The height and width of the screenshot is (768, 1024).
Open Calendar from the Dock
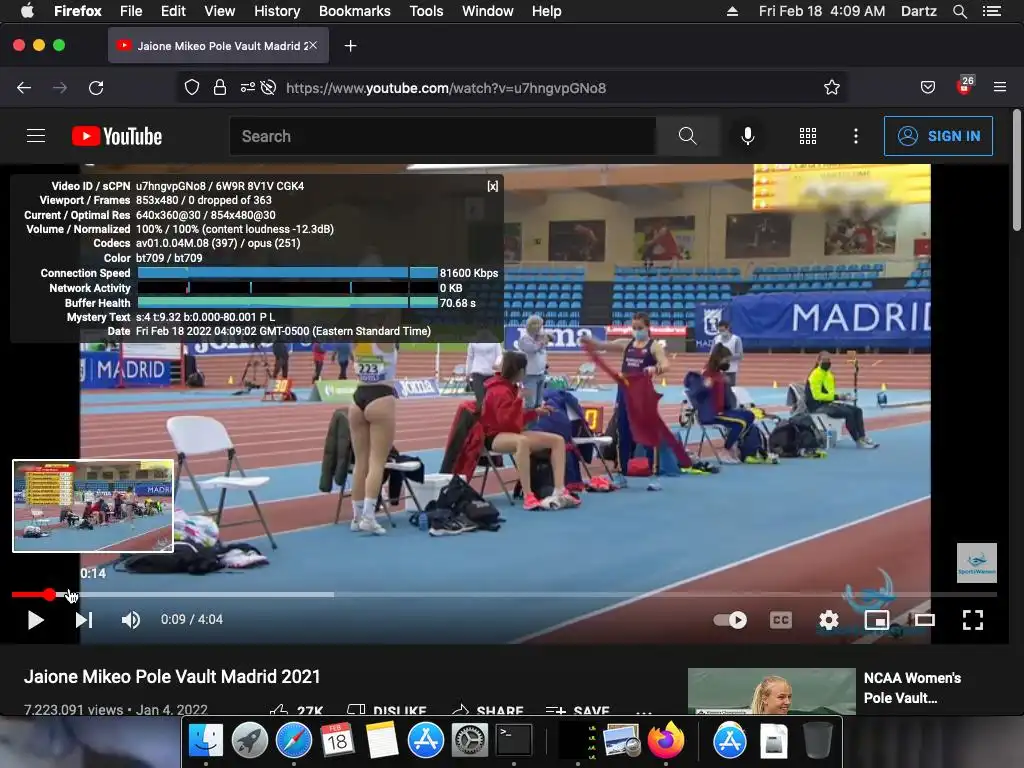[337, 740]
